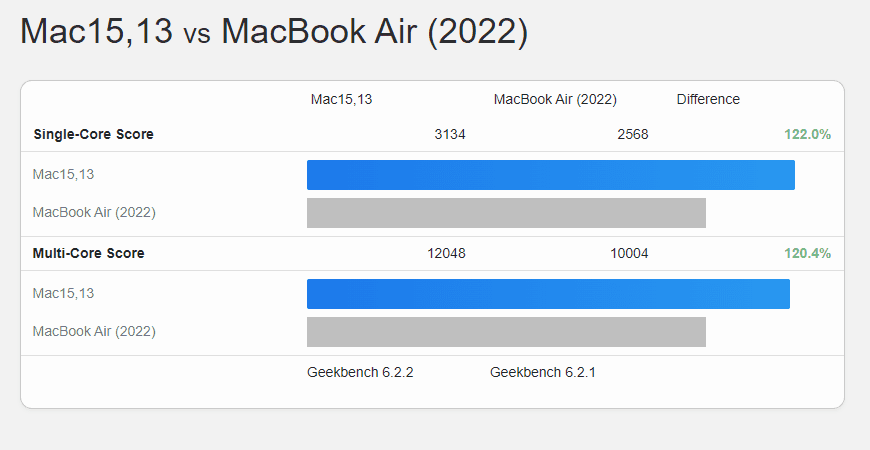Click the Mac15,13 column header
Screen dimensions: 870x450
pyautogui.click(x=341, y=99)
